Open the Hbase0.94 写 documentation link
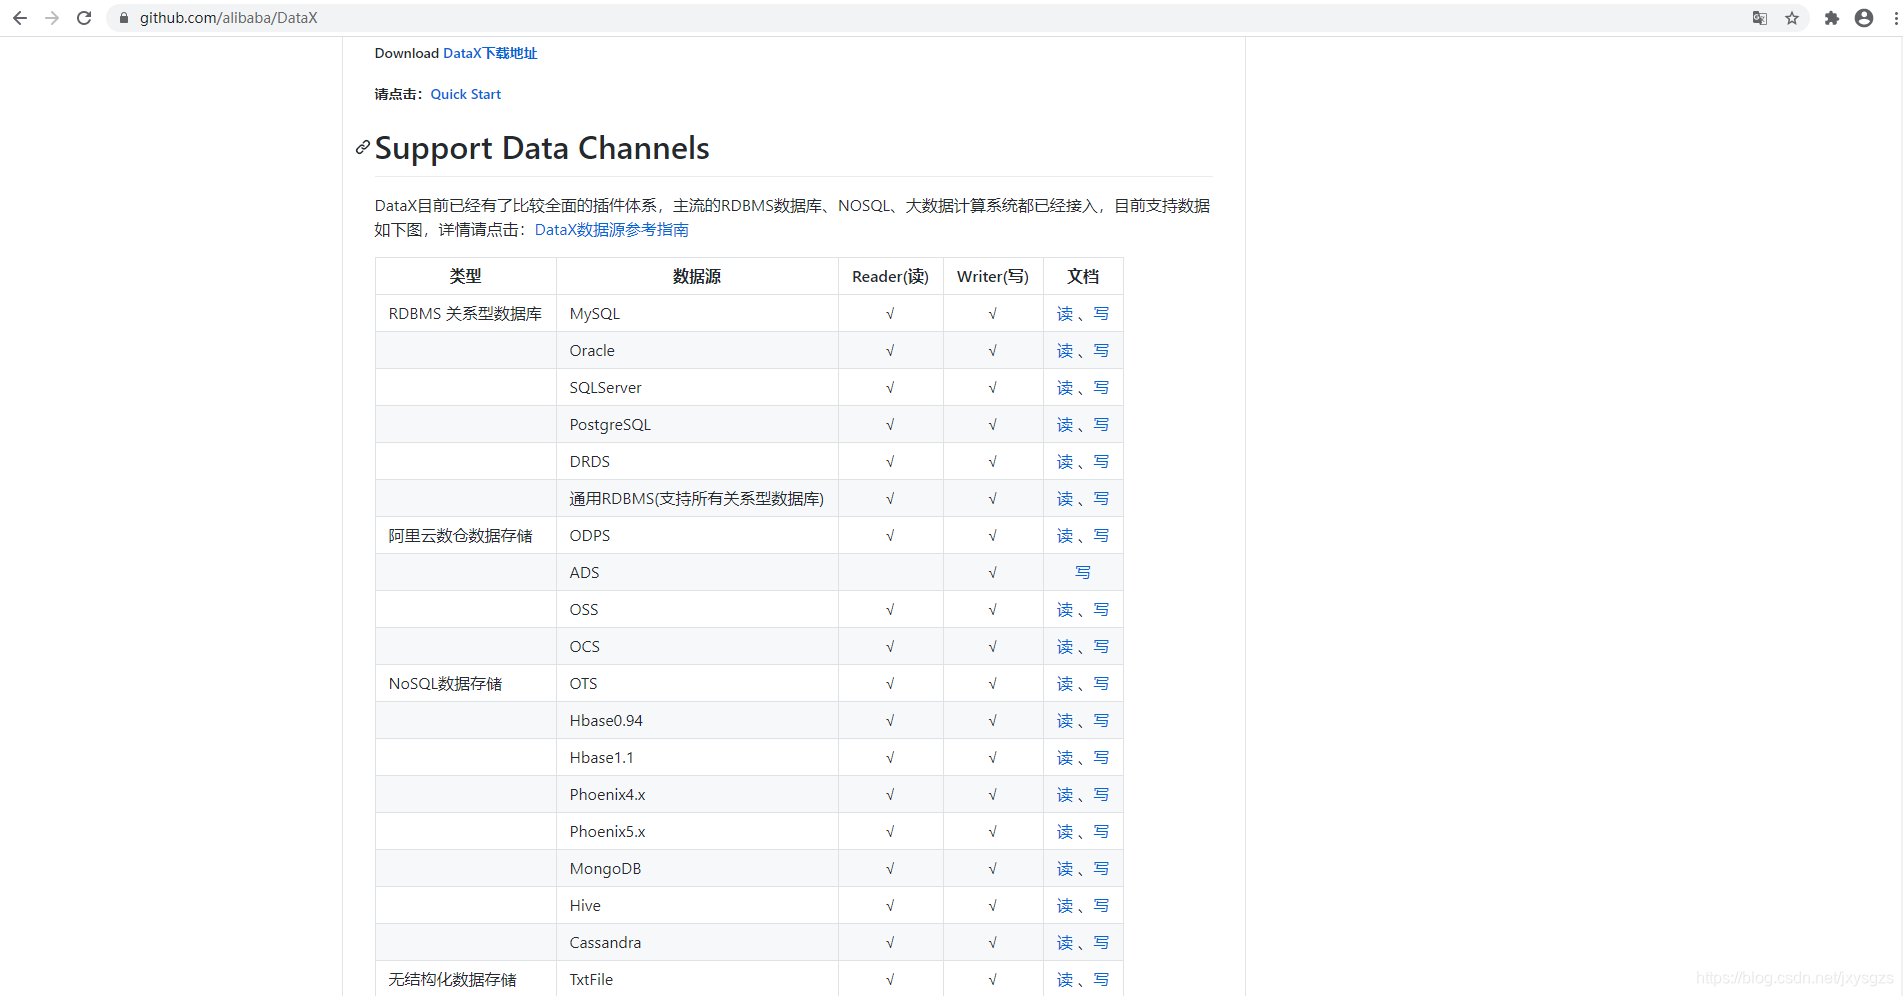 click(1101, 721)
